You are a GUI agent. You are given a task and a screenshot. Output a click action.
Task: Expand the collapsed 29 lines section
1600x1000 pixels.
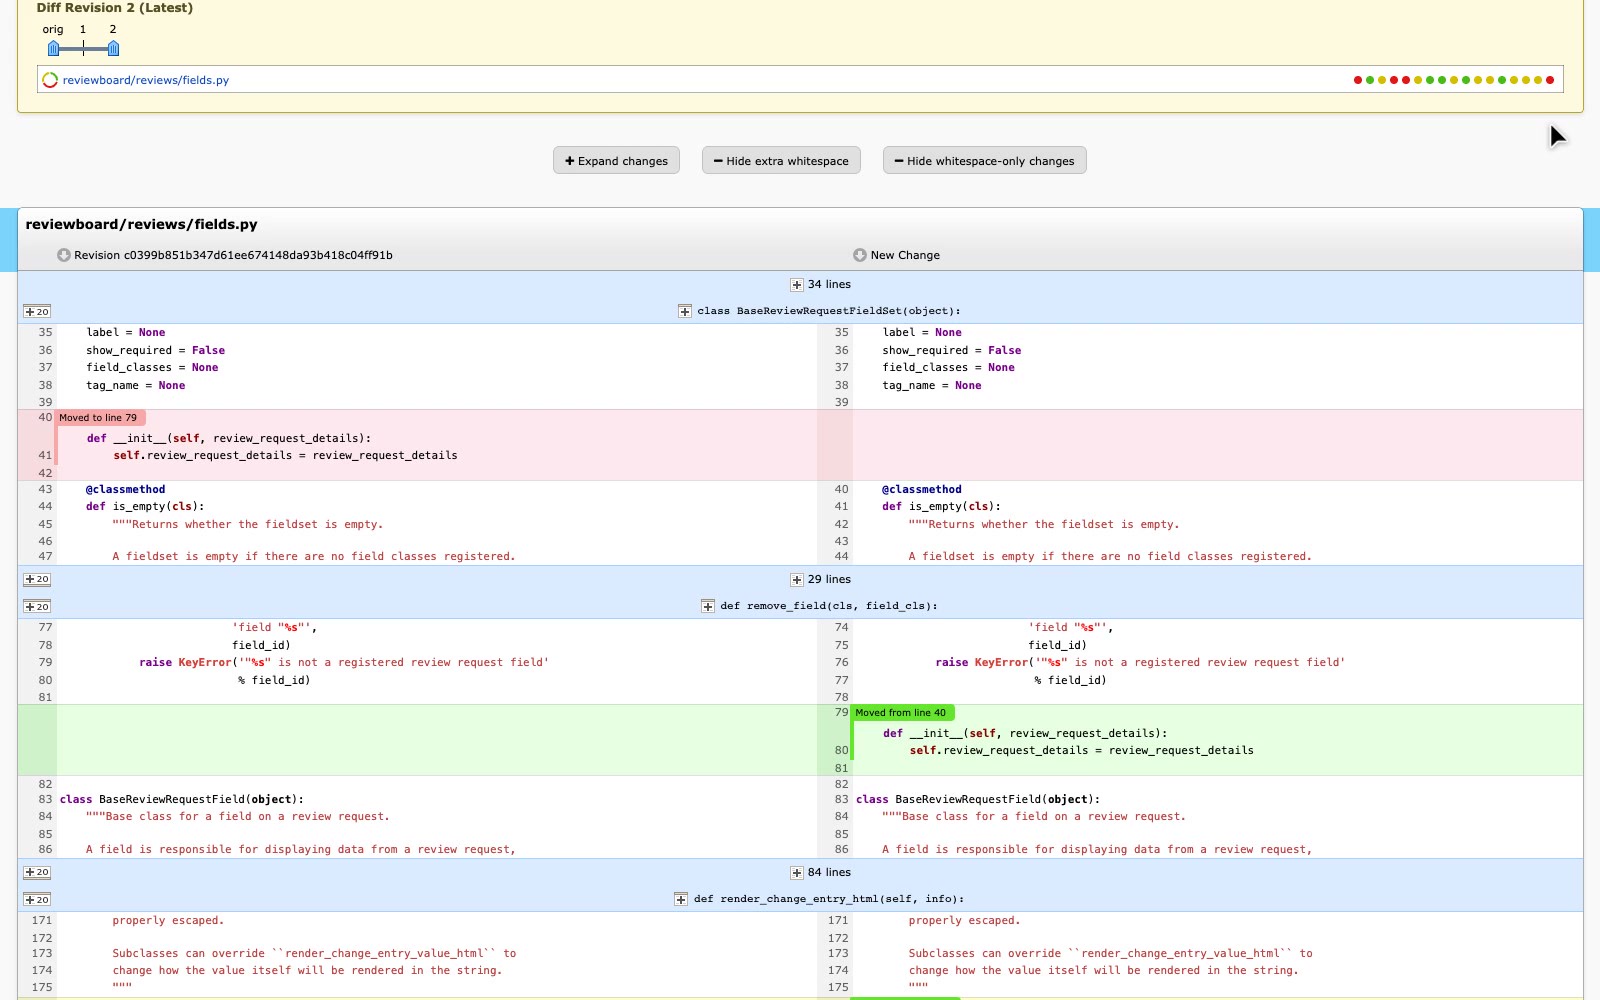797,580
